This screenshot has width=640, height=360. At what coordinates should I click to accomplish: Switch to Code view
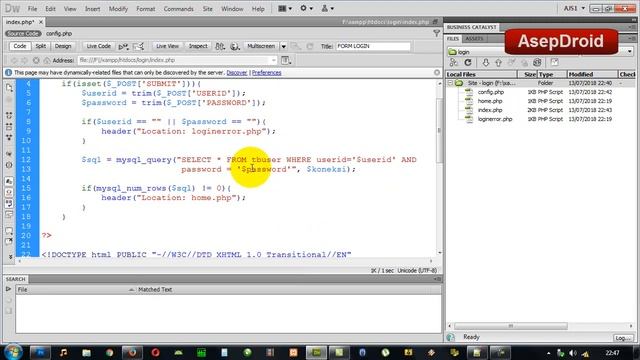[20, 46]
